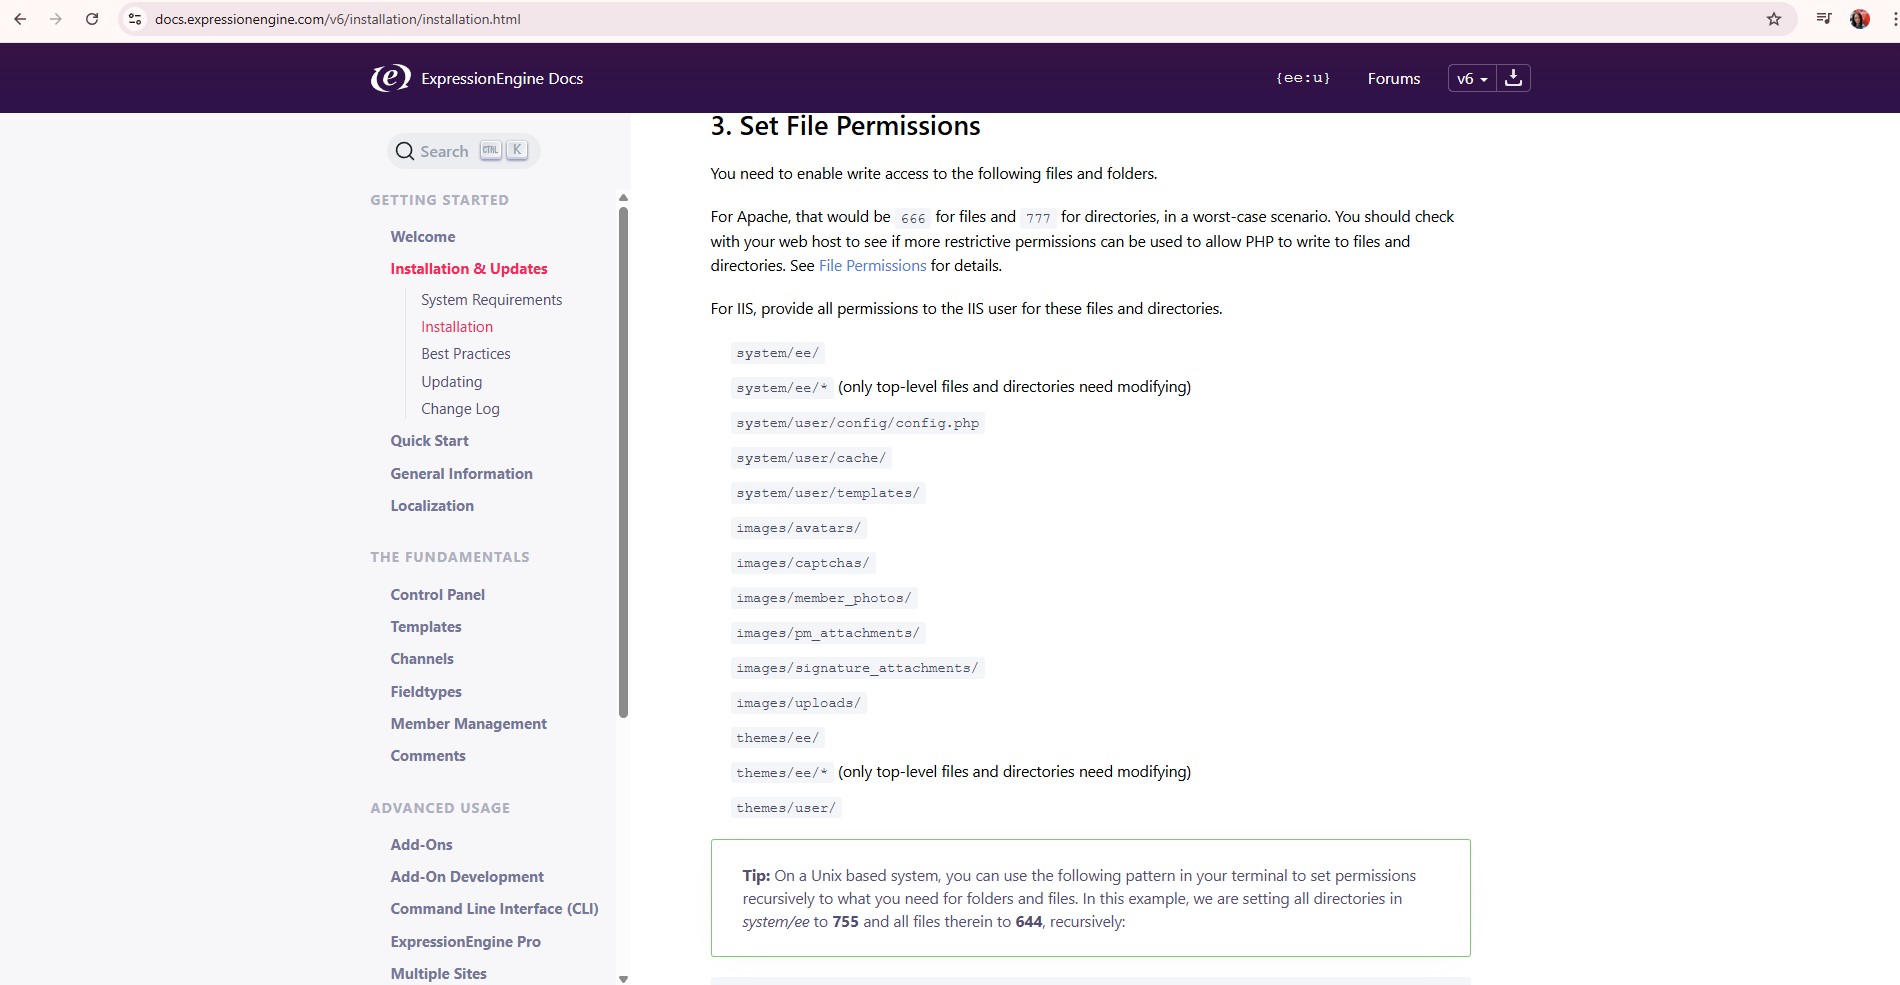Open the v6 version dropdown
The height and width of the screenshot is (985, 1900).
coord(1470,78)
